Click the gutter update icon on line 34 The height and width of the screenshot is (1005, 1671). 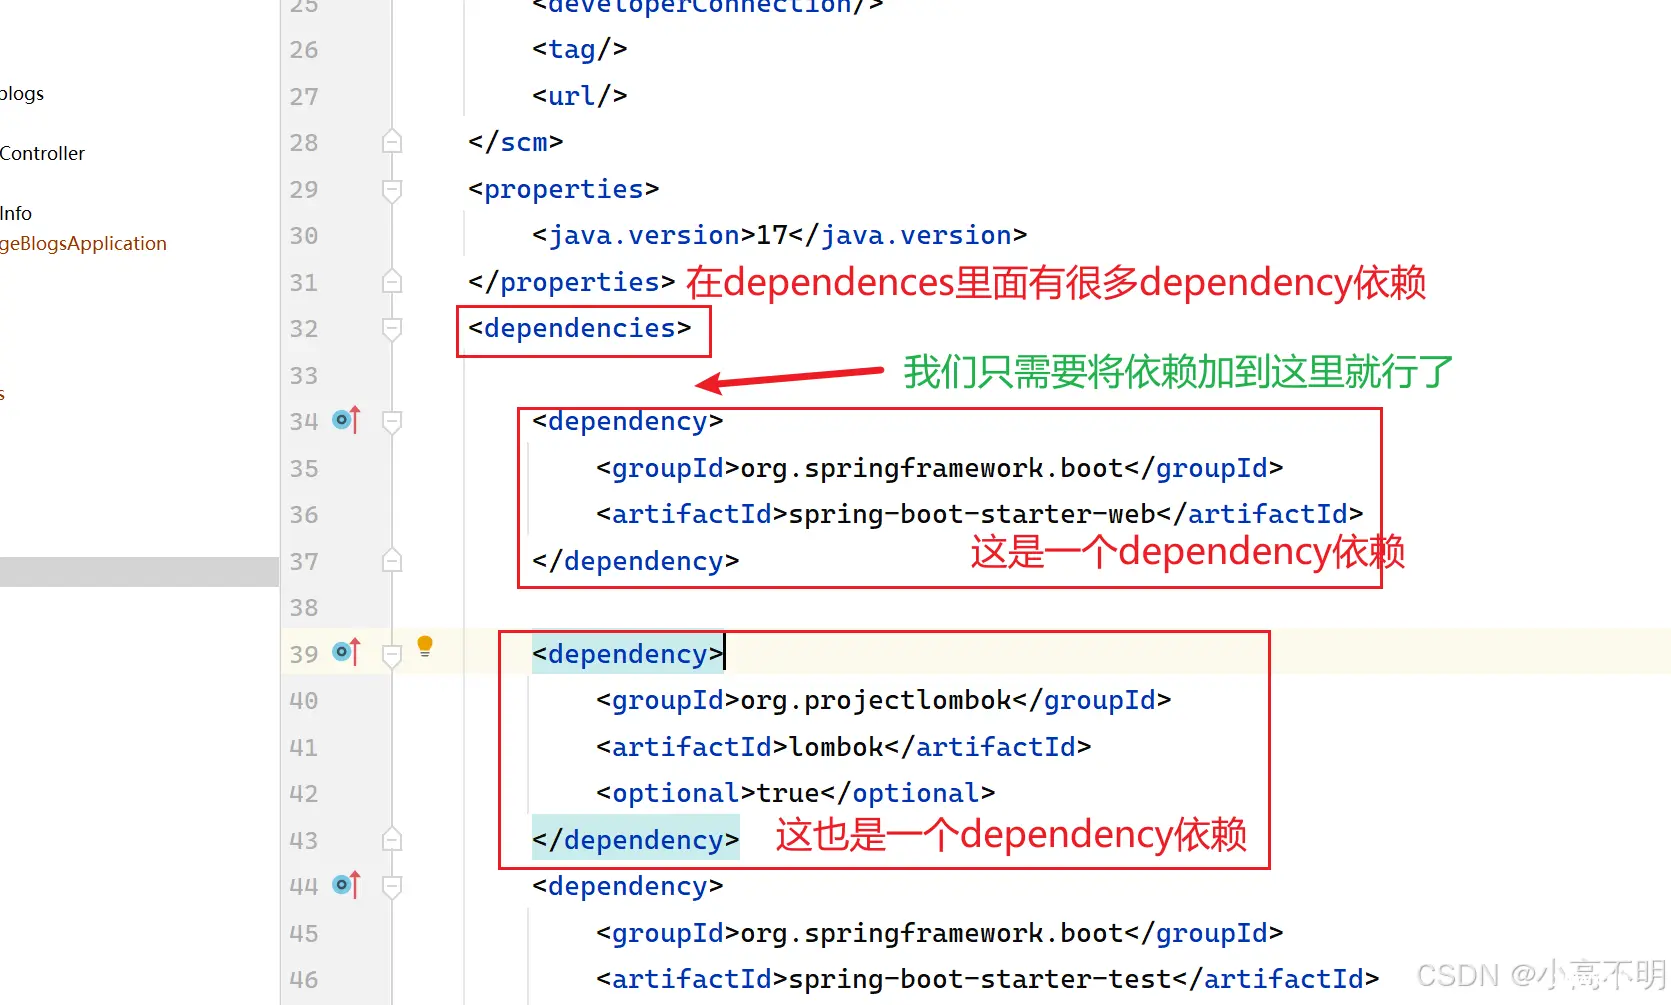click(346, 420)
